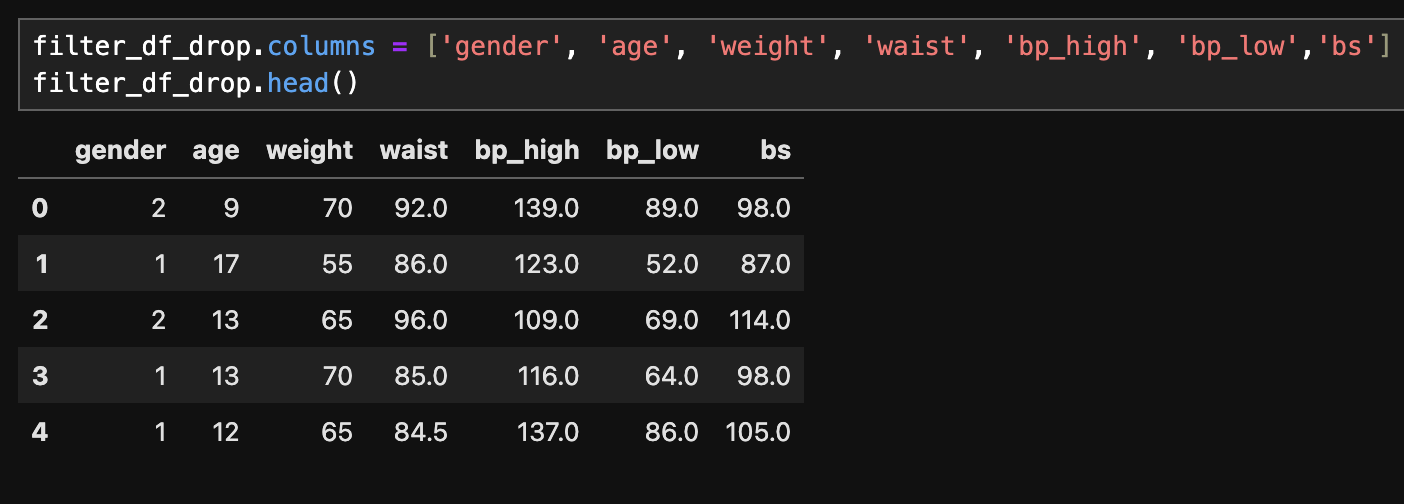Image resolution: width=1404 pixels, height=504 pixels.
Task: Click row index 3 label
Action: coord(40,376)
